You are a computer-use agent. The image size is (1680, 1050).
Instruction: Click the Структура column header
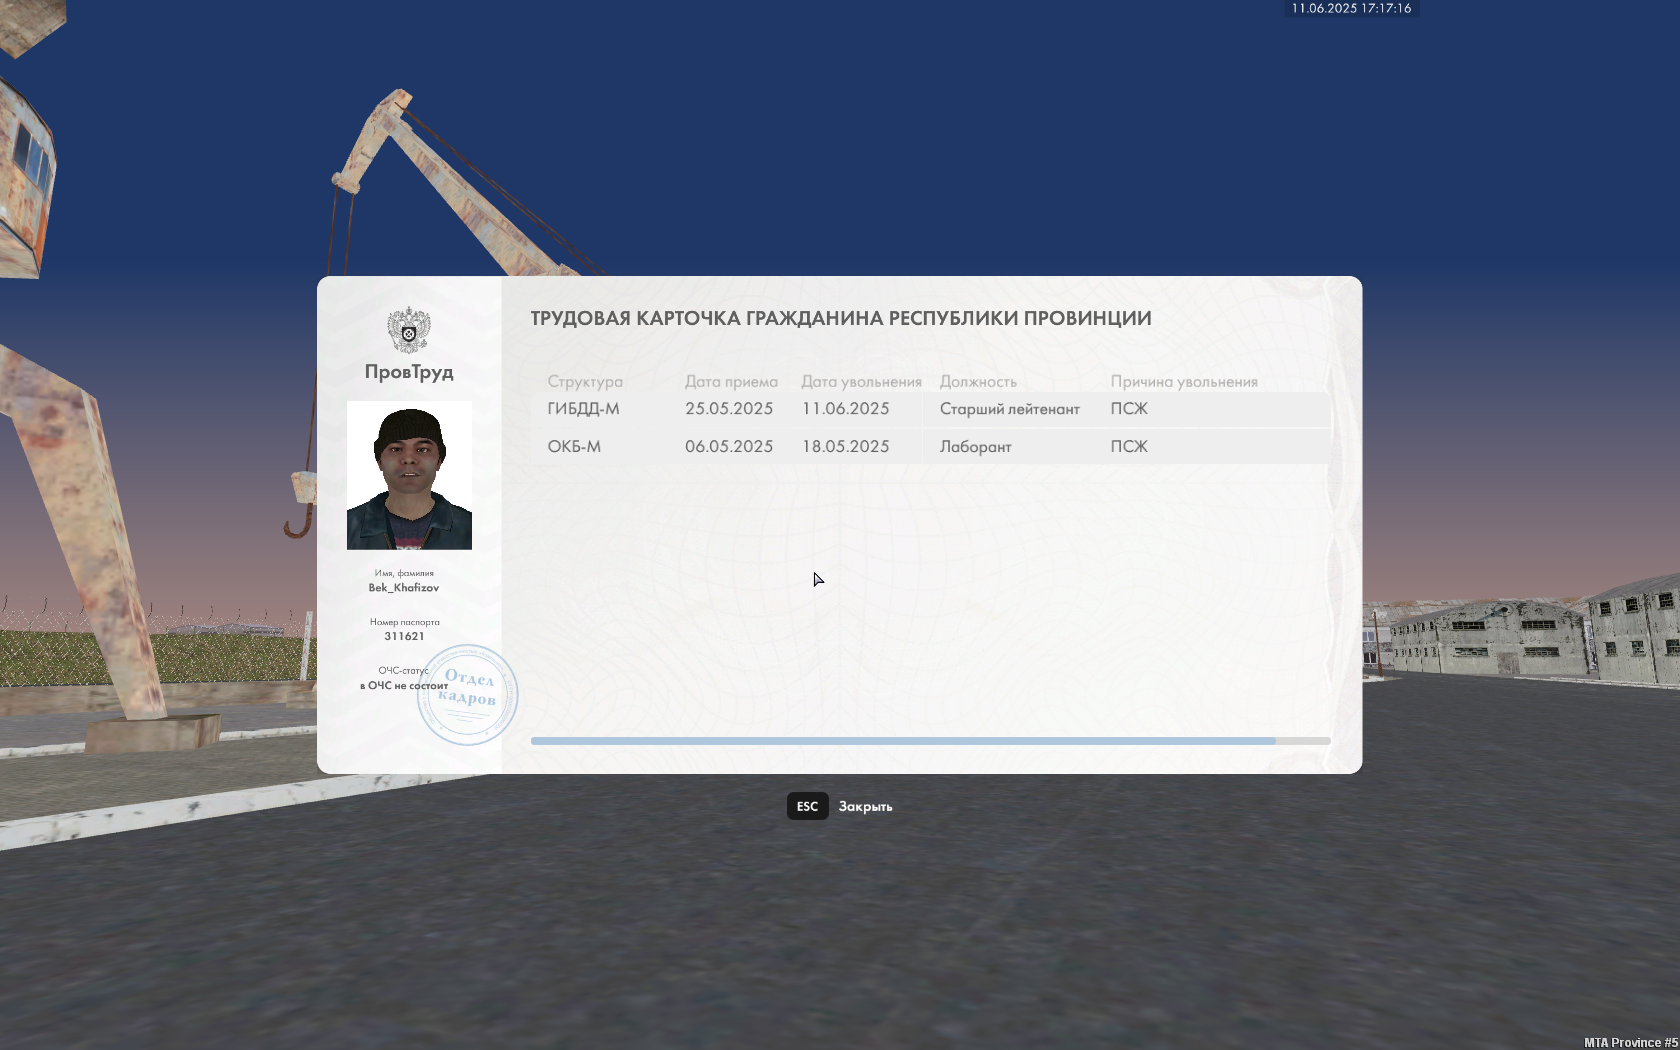585,381
